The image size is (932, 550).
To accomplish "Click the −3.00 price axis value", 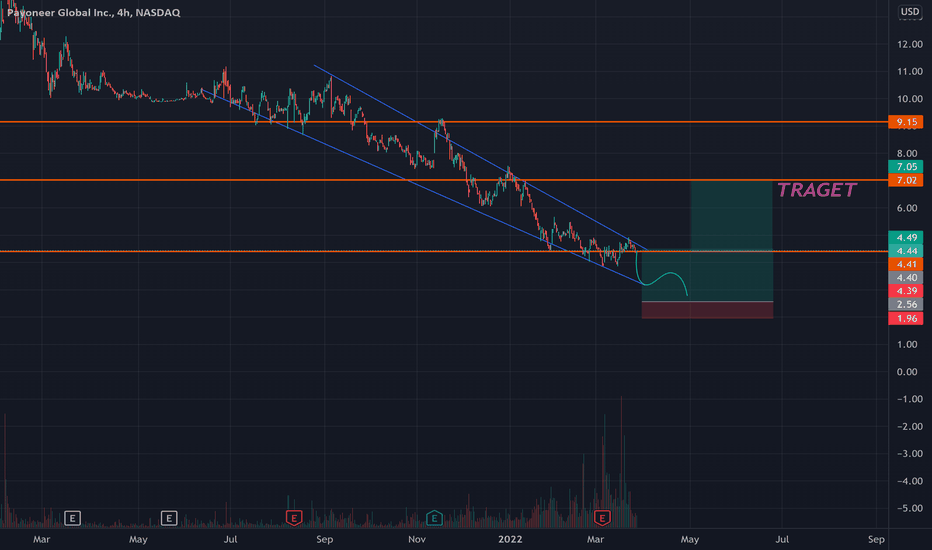I will (x=910, y=454).
